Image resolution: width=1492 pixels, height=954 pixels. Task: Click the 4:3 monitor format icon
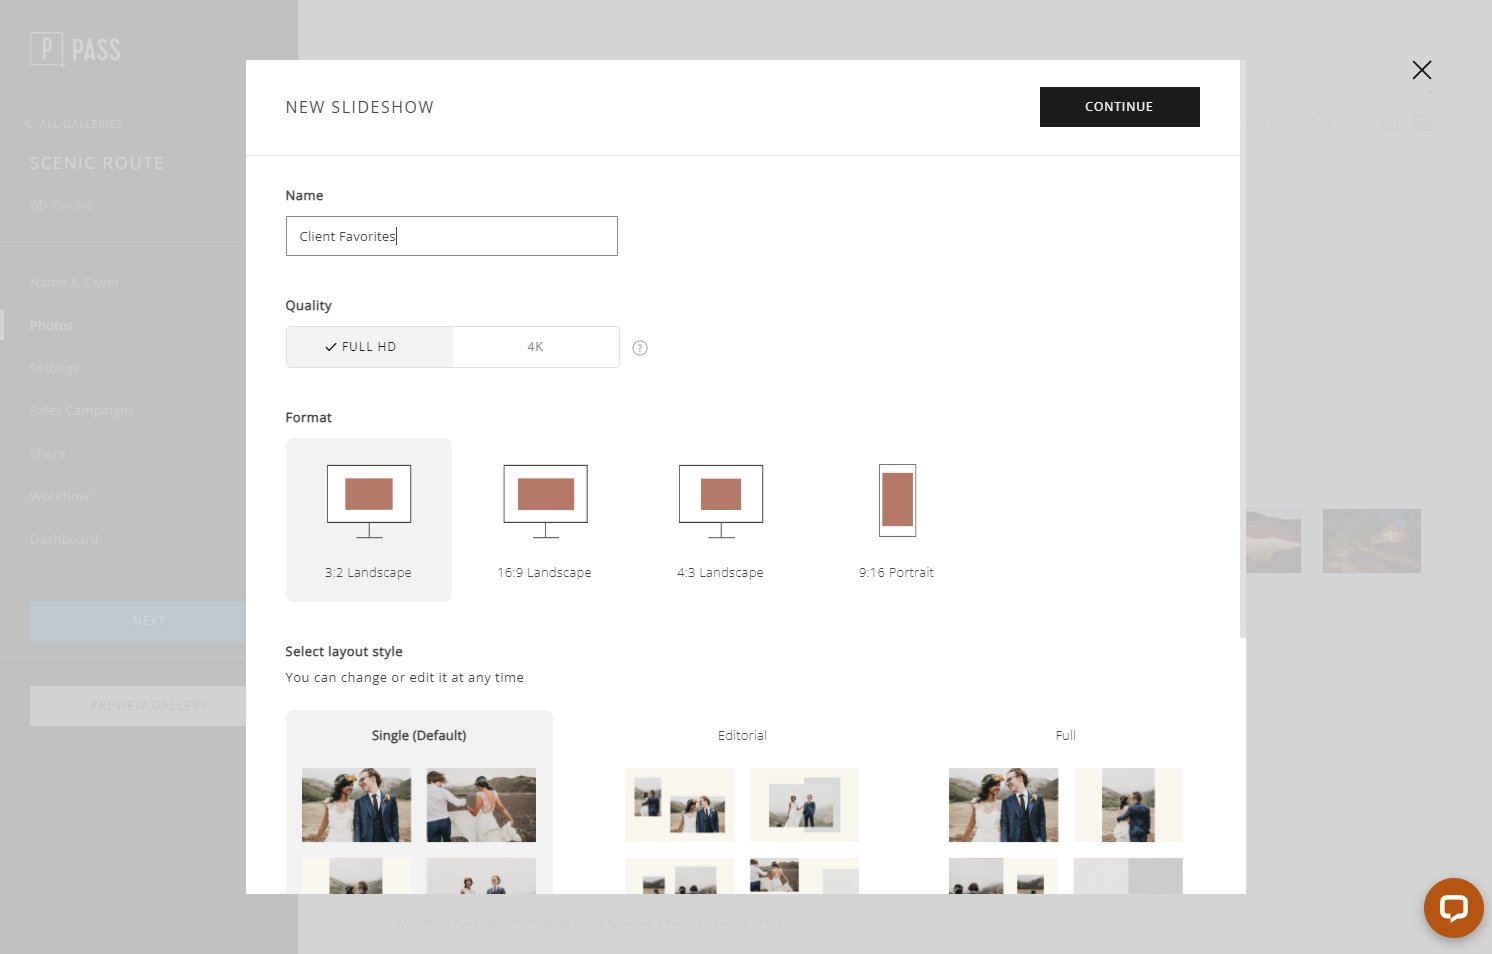pyautogui.click(x=721, y=501)
